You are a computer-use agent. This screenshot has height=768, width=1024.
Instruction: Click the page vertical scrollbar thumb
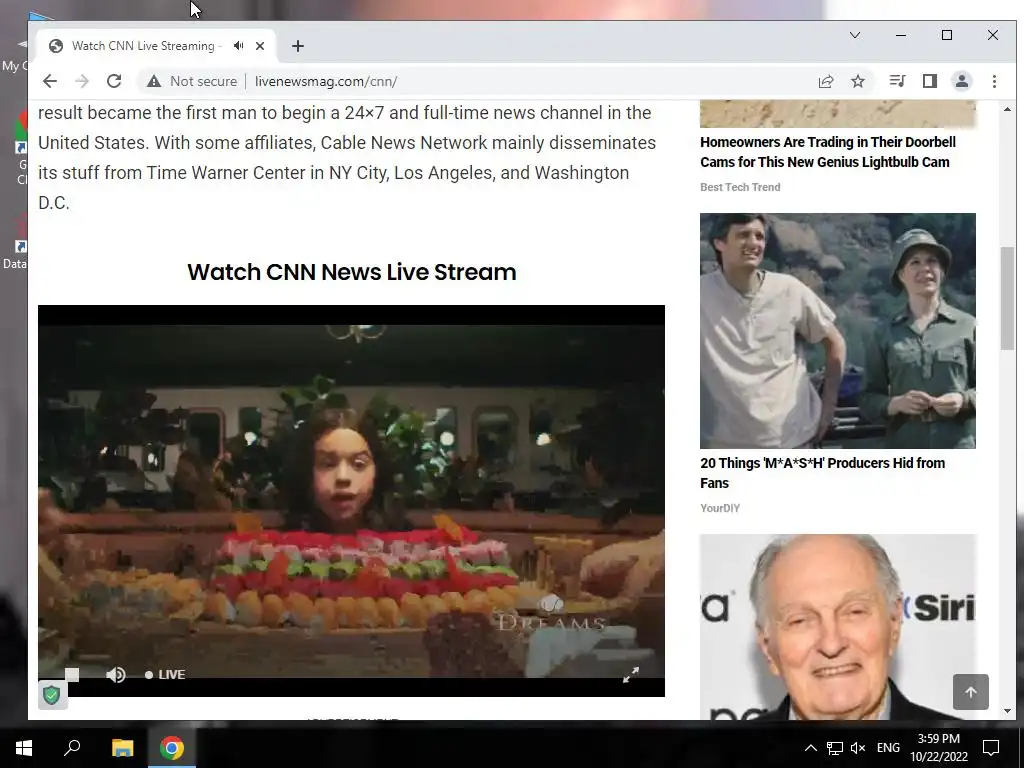(x=1007, y=298)
